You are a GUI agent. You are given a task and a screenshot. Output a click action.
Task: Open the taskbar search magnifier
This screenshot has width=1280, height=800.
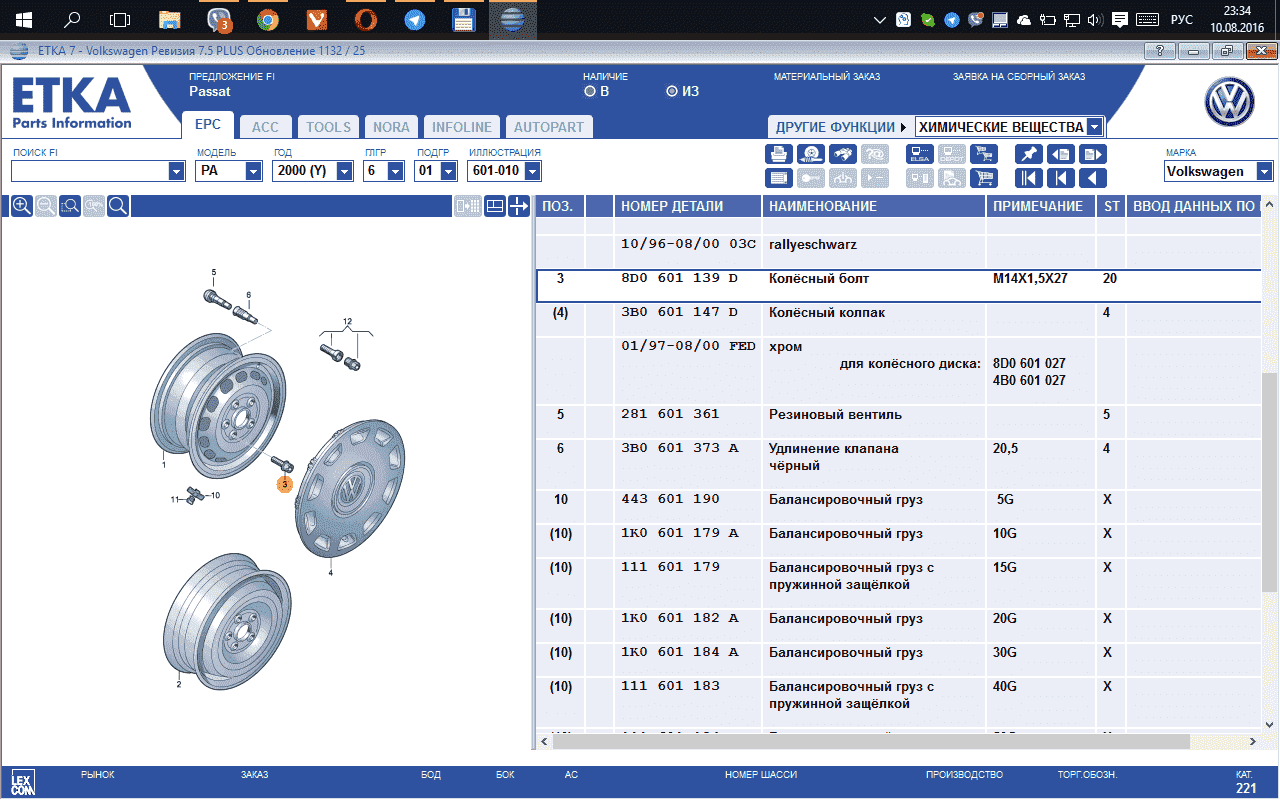(72, 20)
